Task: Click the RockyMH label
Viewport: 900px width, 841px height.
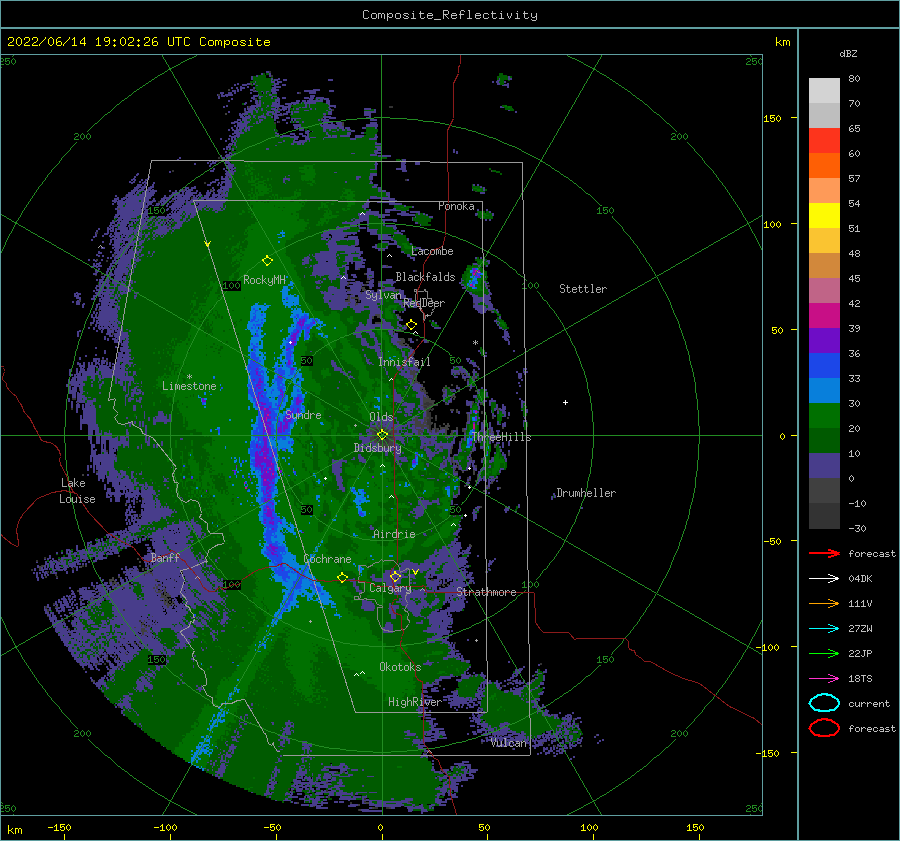Action: coord(265,280)
